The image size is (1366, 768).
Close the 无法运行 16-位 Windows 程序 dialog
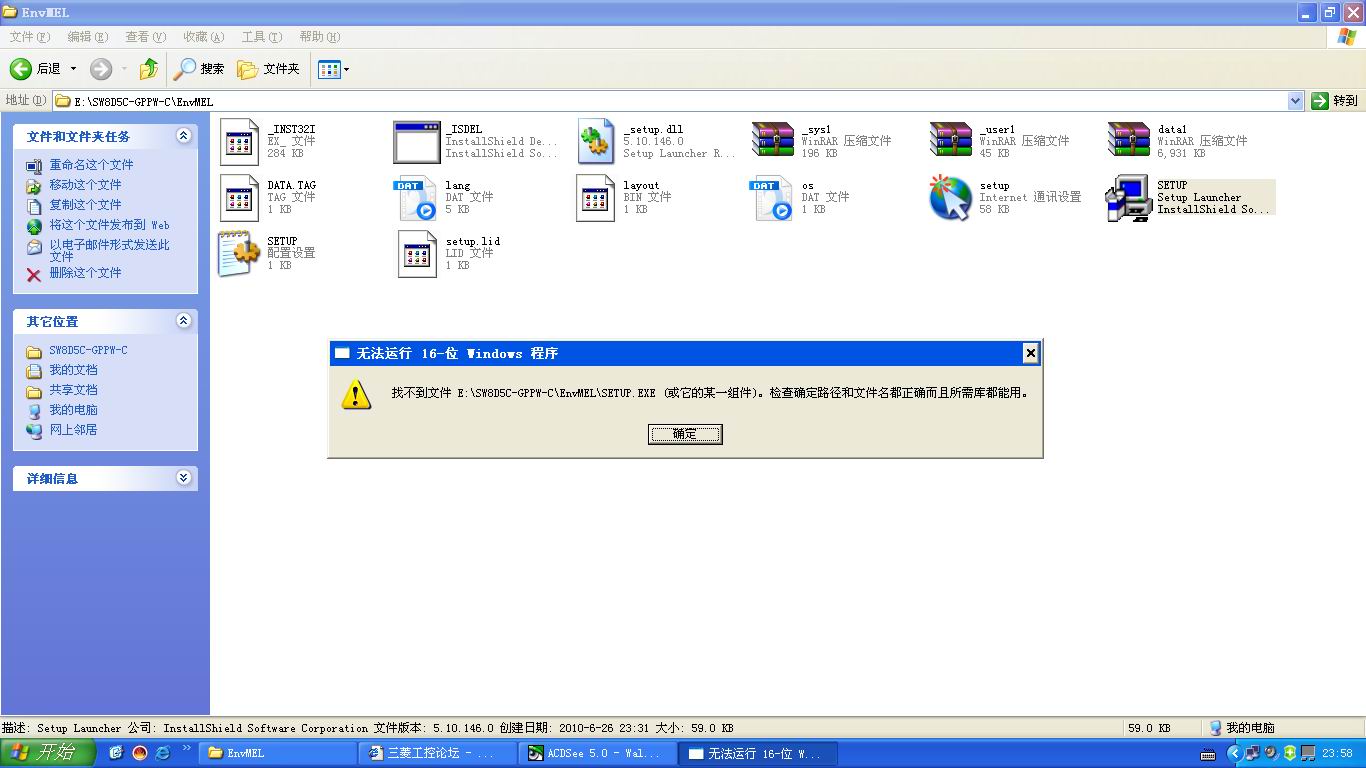pyautogui.click(x=1030, y=353)
